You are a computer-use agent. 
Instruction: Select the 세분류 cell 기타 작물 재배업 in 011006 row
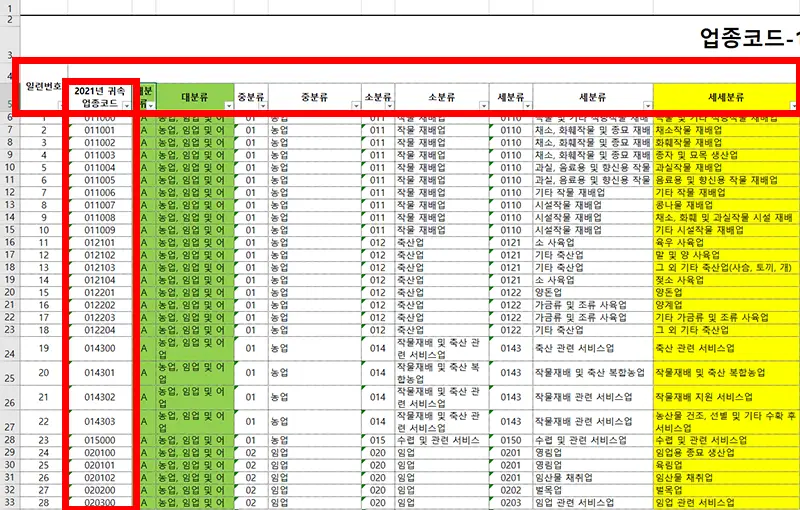click(x=593, y=193)
